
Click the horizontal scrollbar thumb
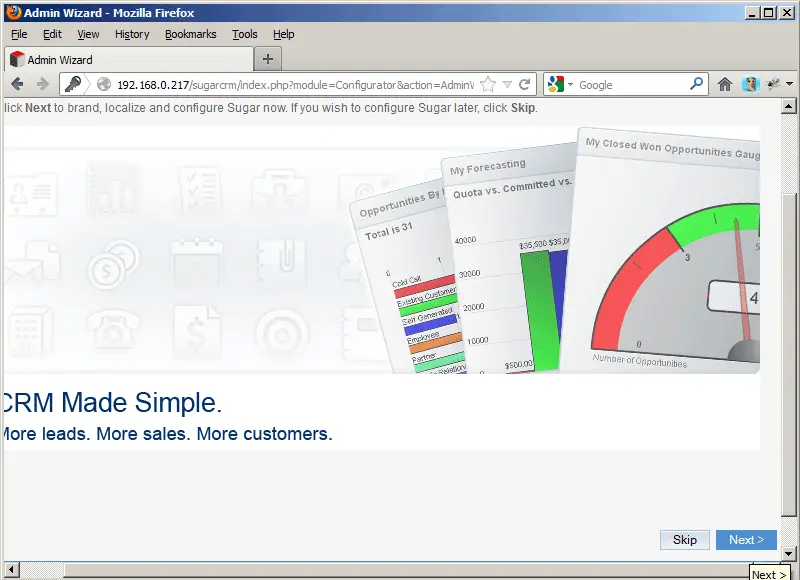(x=406, y=570)
